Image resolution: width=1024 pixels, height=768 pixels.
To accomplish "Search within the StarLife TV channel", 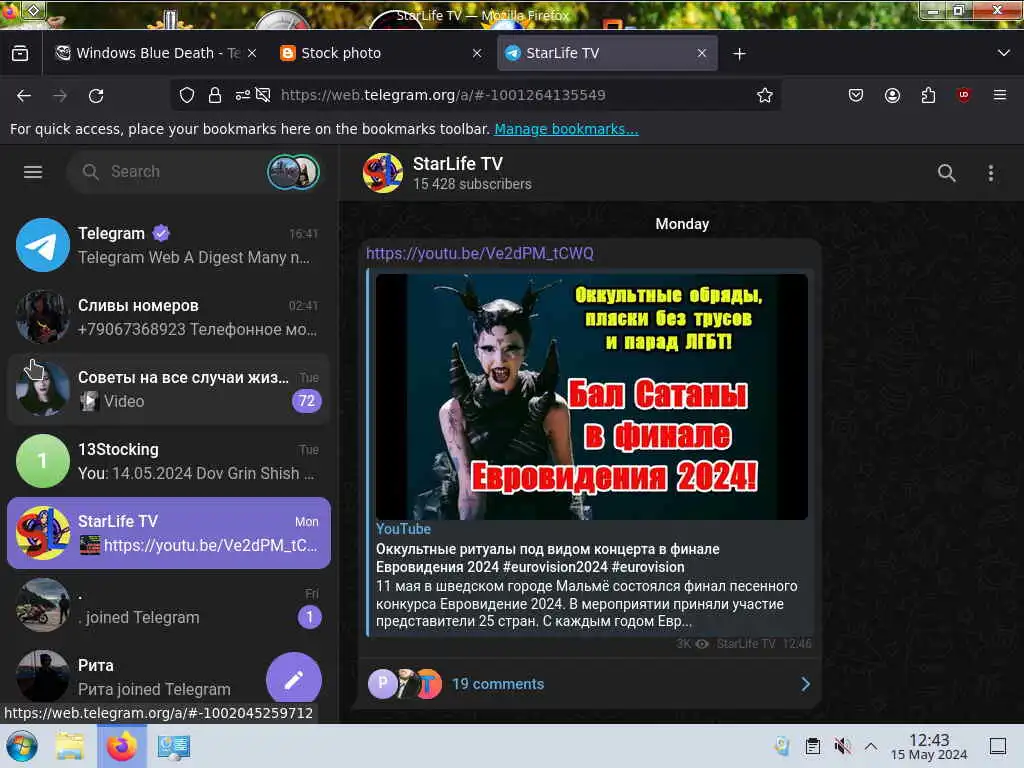I will point(946,173).
